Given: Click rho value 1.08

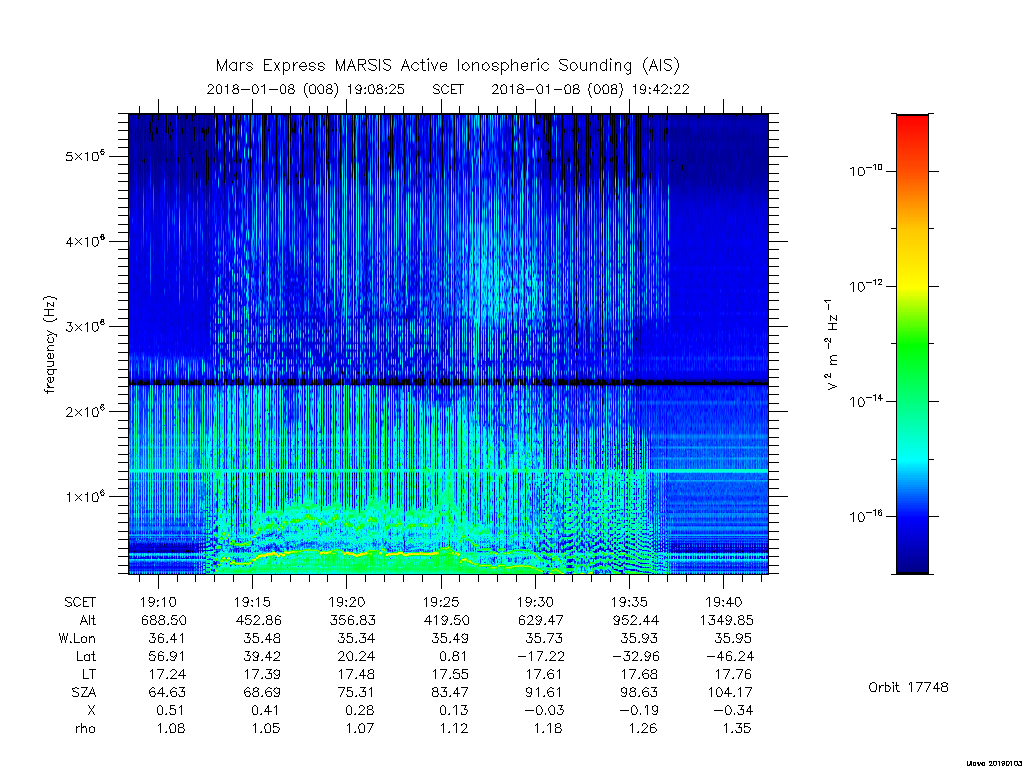Looking at the screenshot, I should coord(170,728).
